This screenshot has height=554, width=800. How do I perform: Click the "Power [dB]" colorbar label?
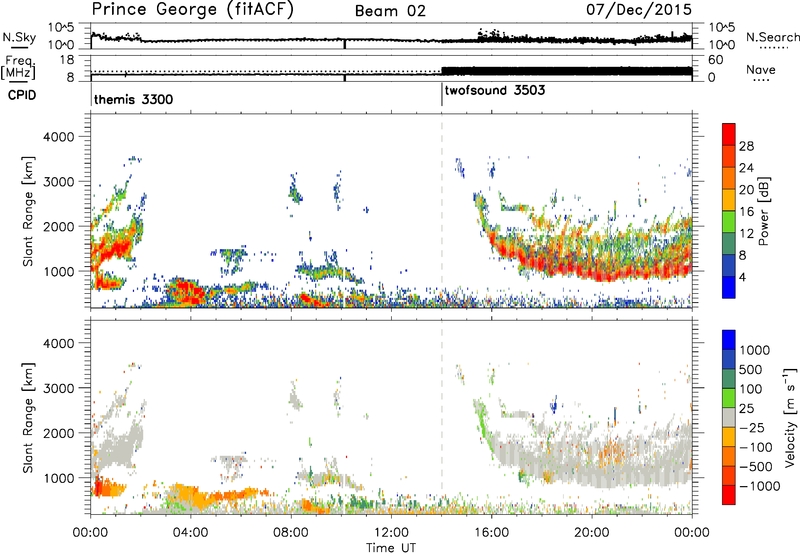click(x=764, y=211)
